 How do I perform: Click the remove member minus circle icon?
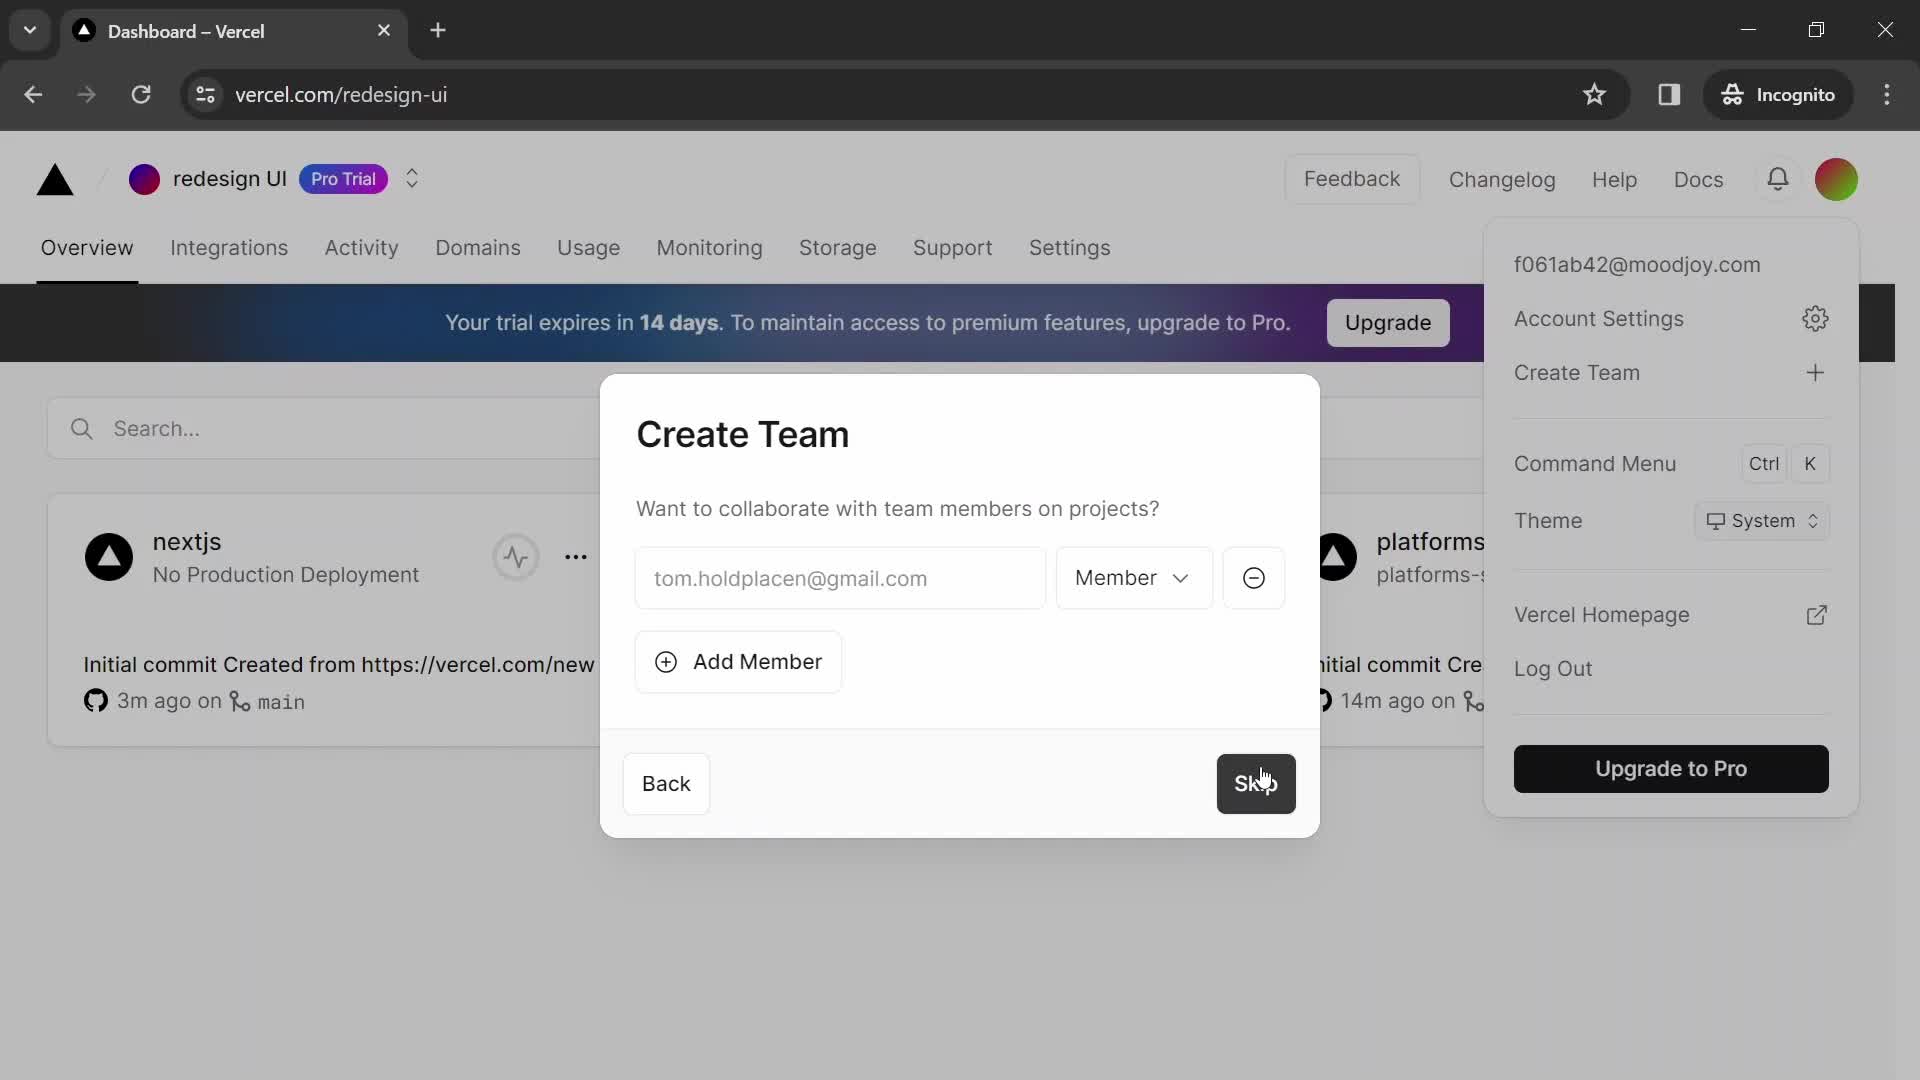coord(1253,578)
